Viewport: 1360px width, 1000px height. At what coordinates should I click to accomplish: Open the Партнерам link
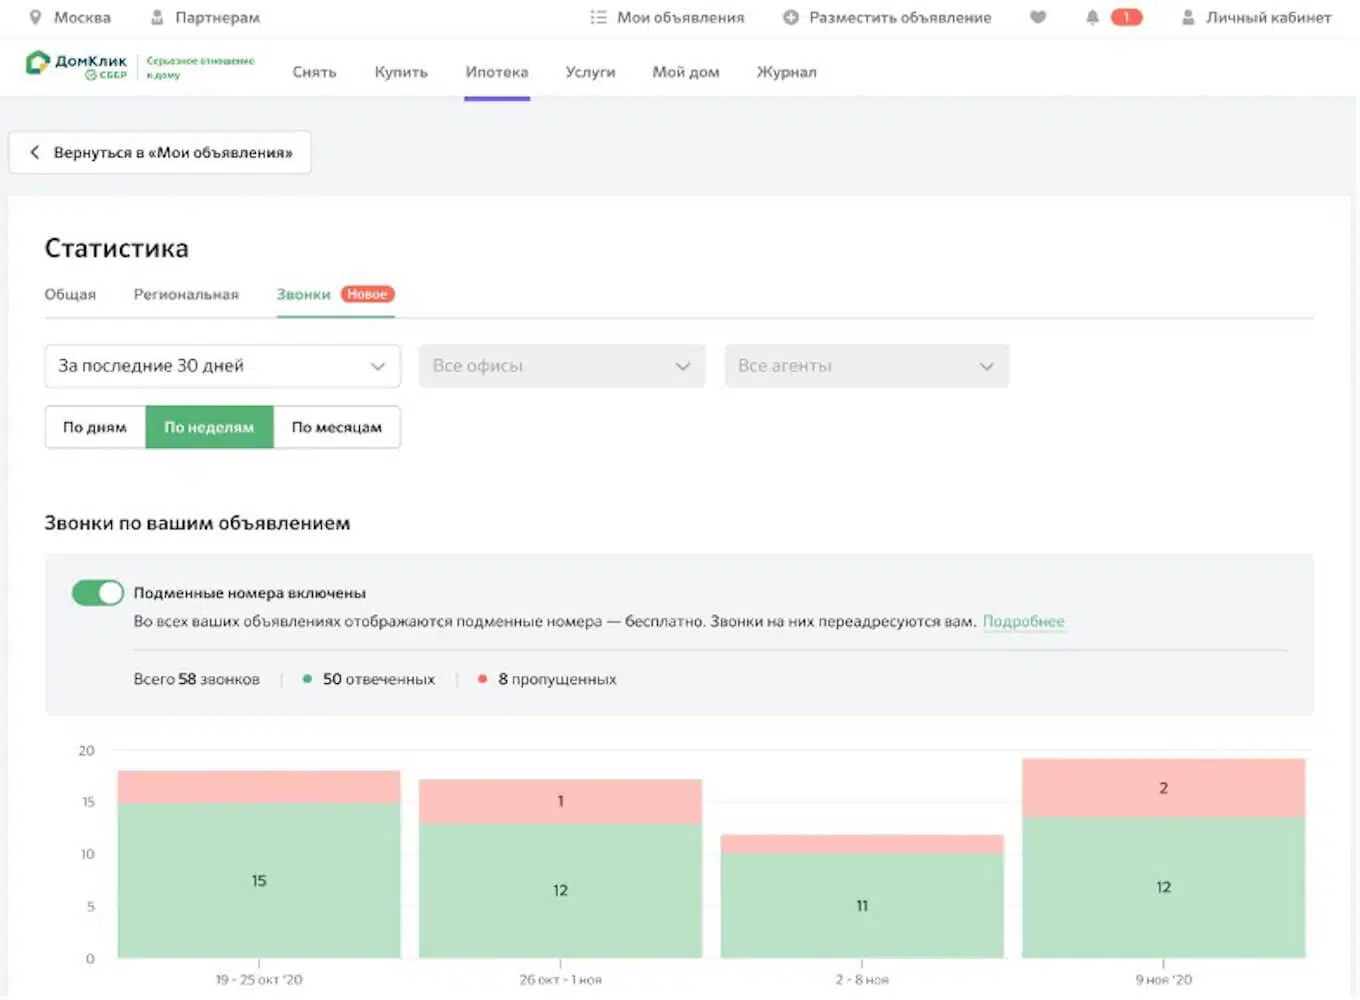(x=217, y=17)
